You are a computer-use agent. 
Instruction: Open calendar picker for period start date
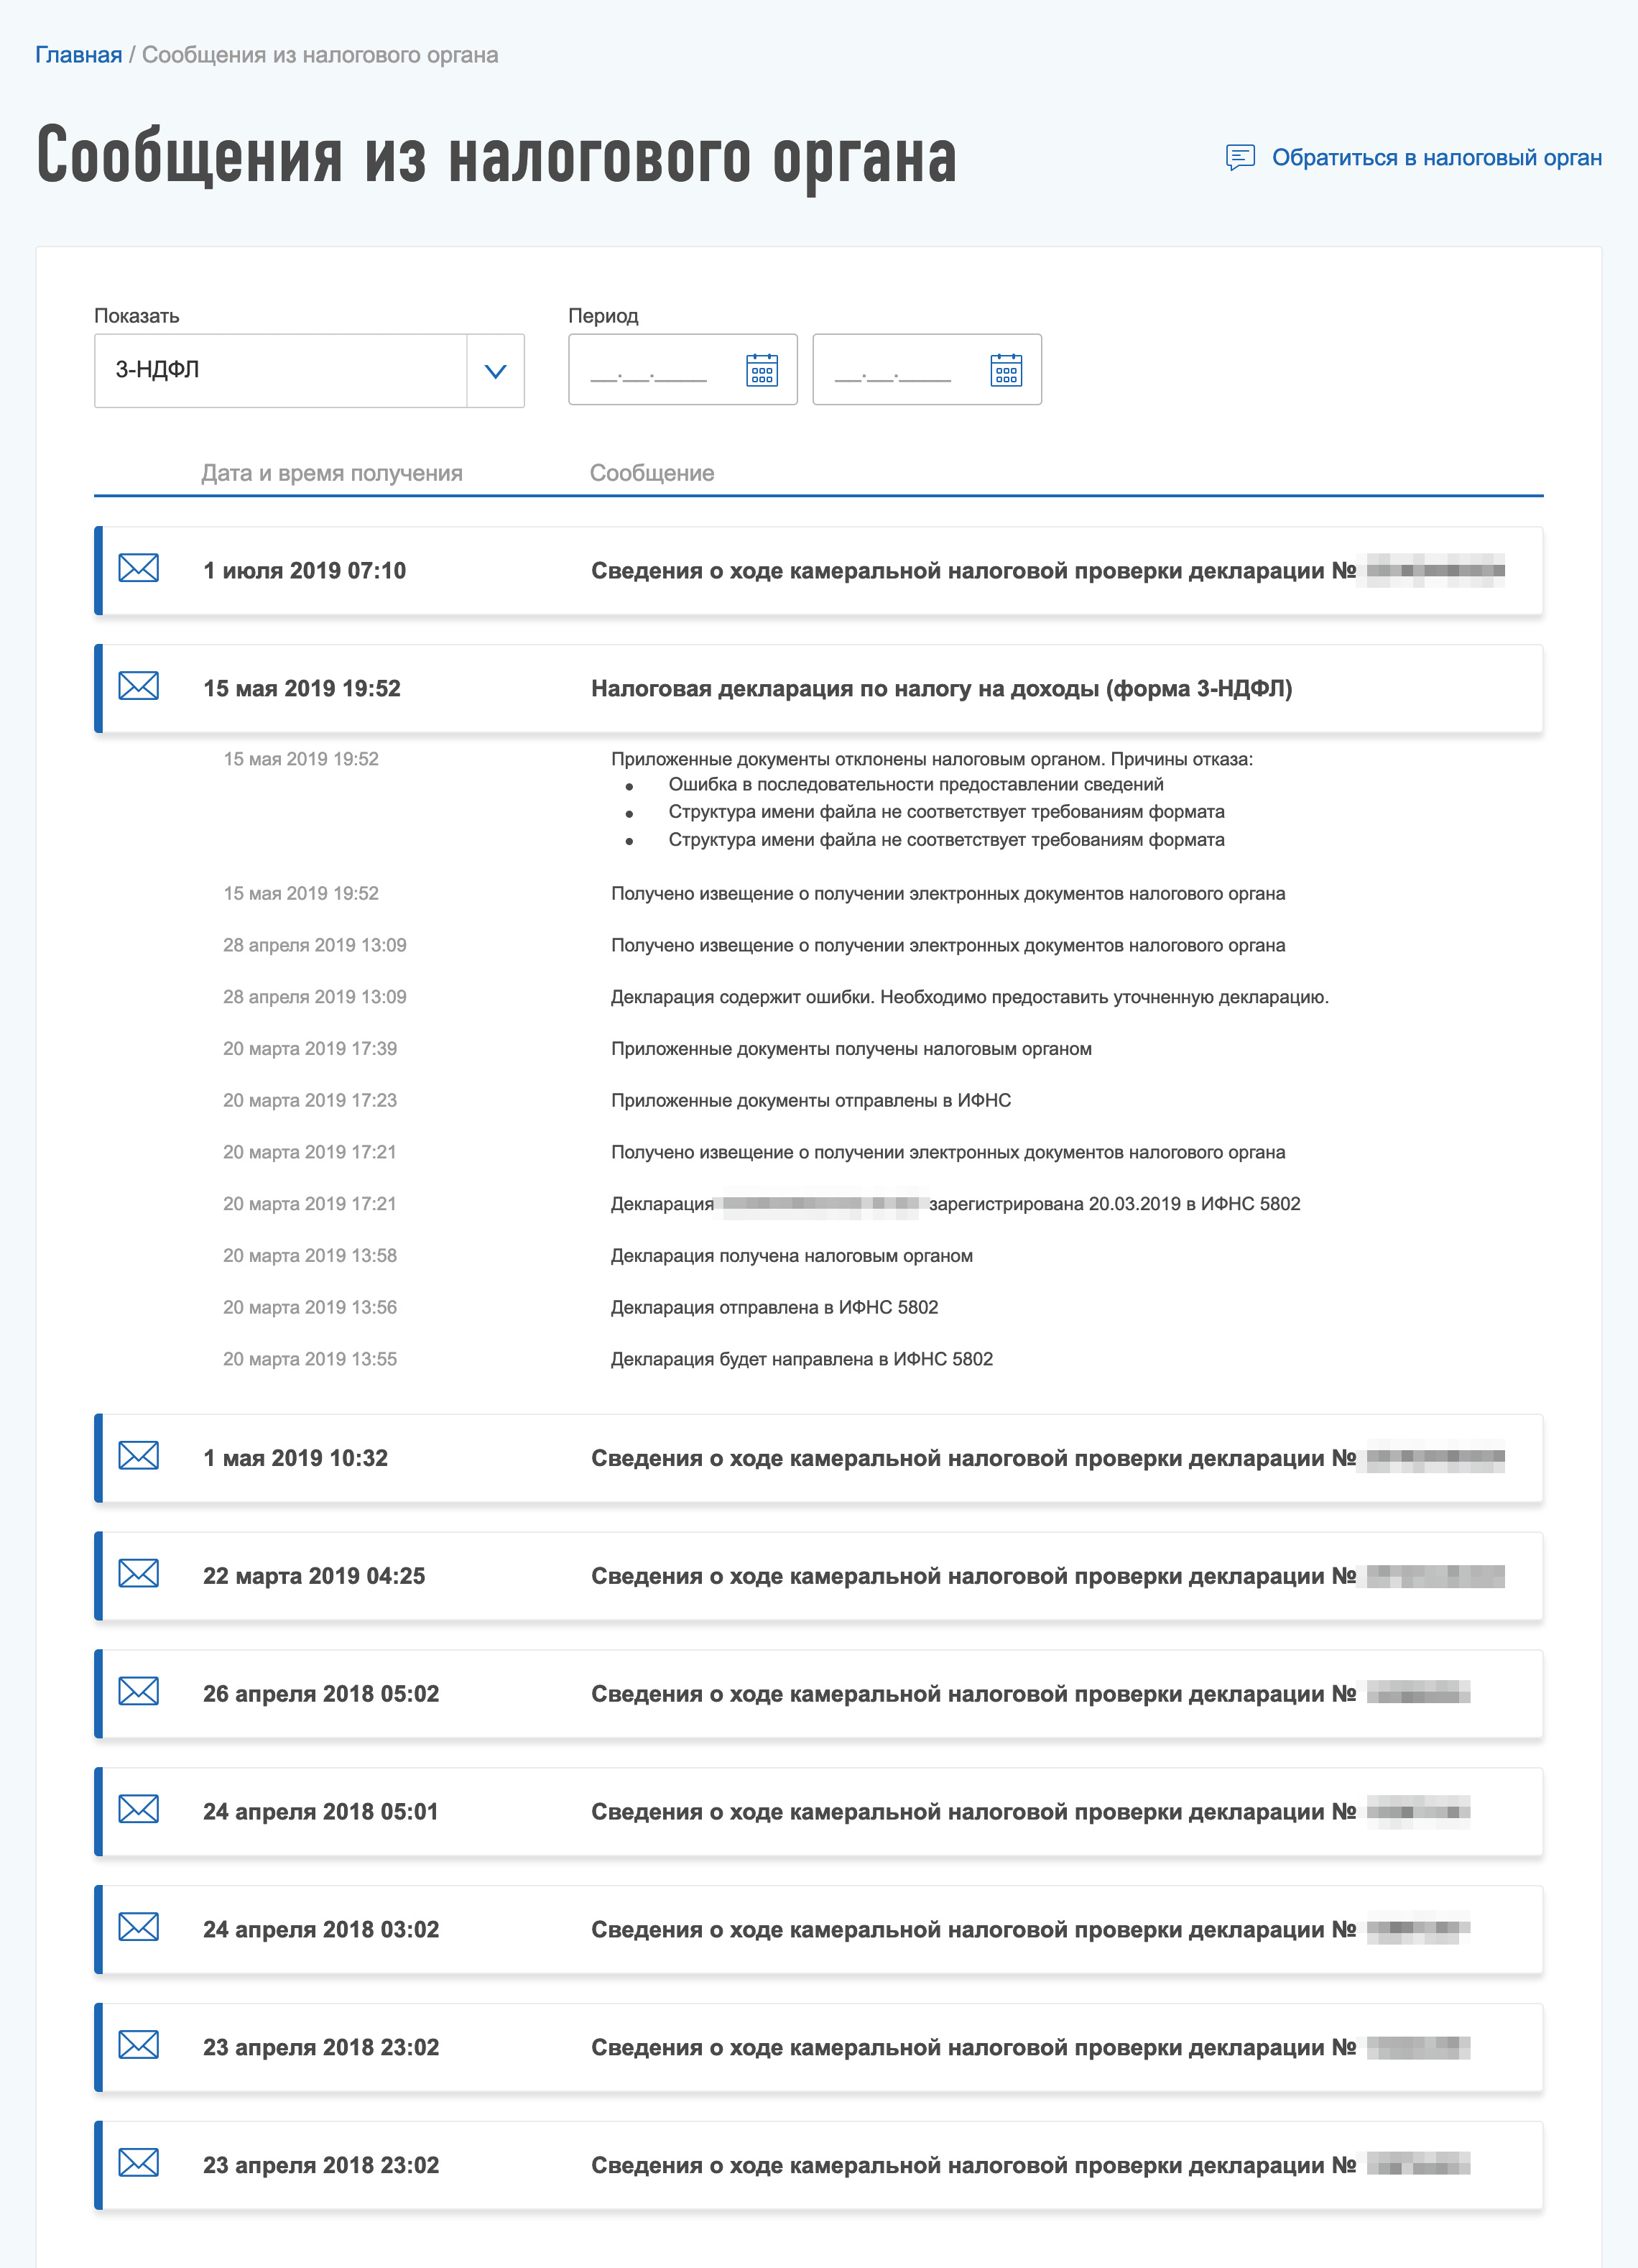point(762,370)
